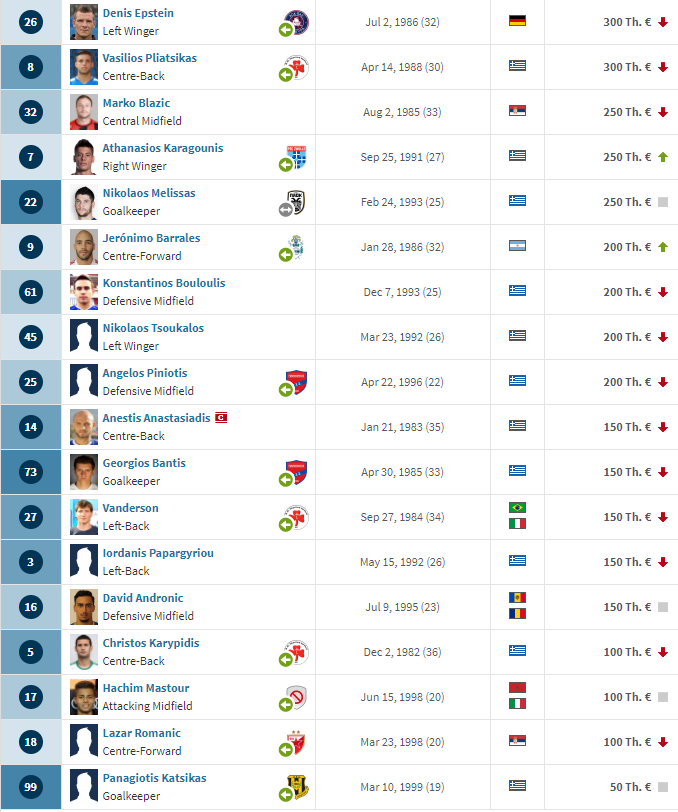Click the club crest beside Nikolaos Melissas

coord(296,202)
